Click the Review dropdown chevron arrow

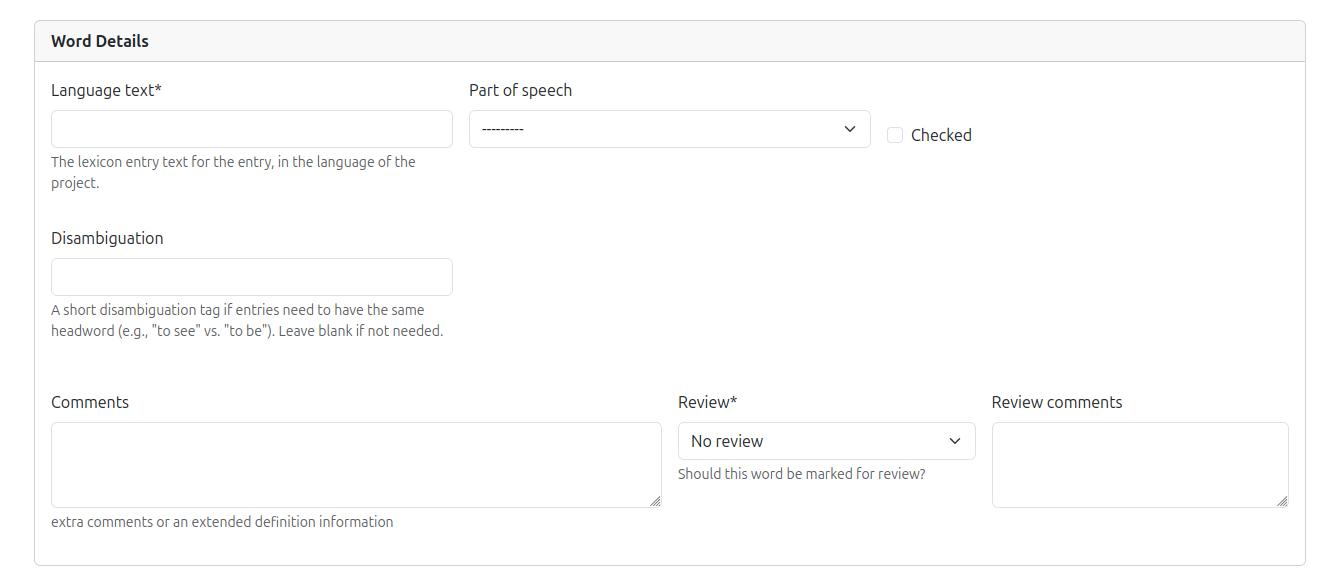coord(955,441)
